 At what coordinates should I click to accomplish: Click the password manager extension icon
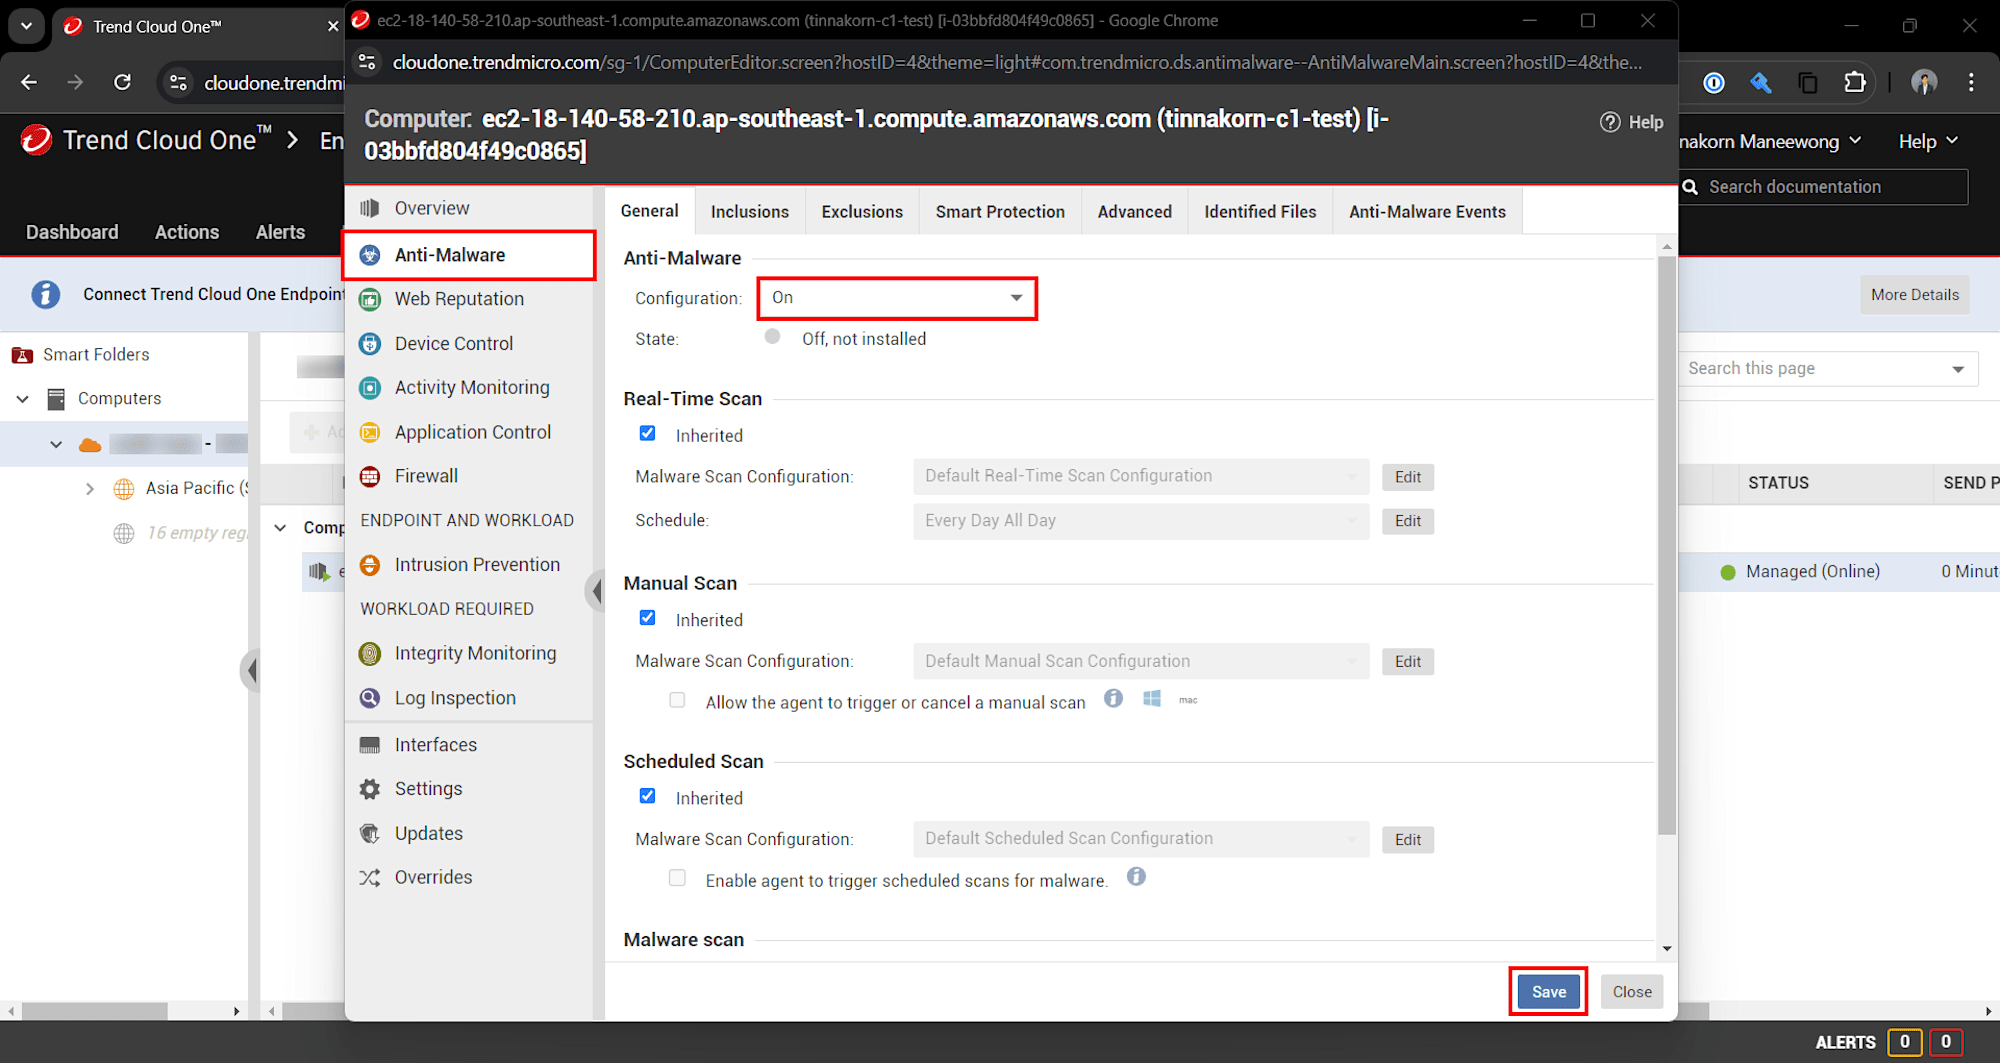(1714, 82)
